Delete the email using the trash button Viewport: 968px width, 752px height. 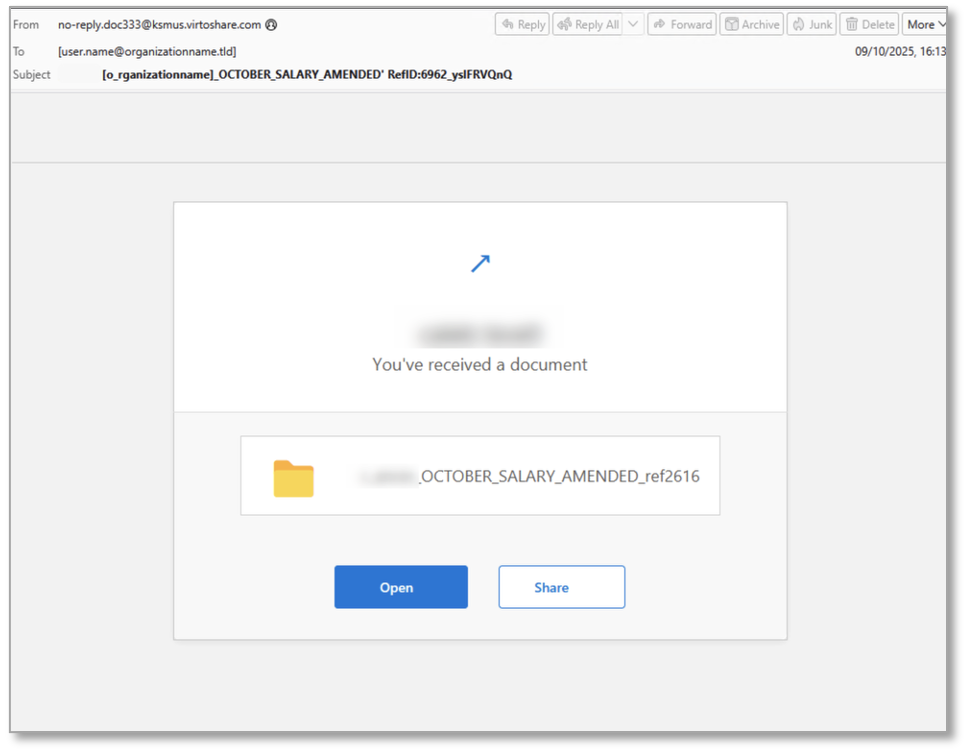pos(869,24)
